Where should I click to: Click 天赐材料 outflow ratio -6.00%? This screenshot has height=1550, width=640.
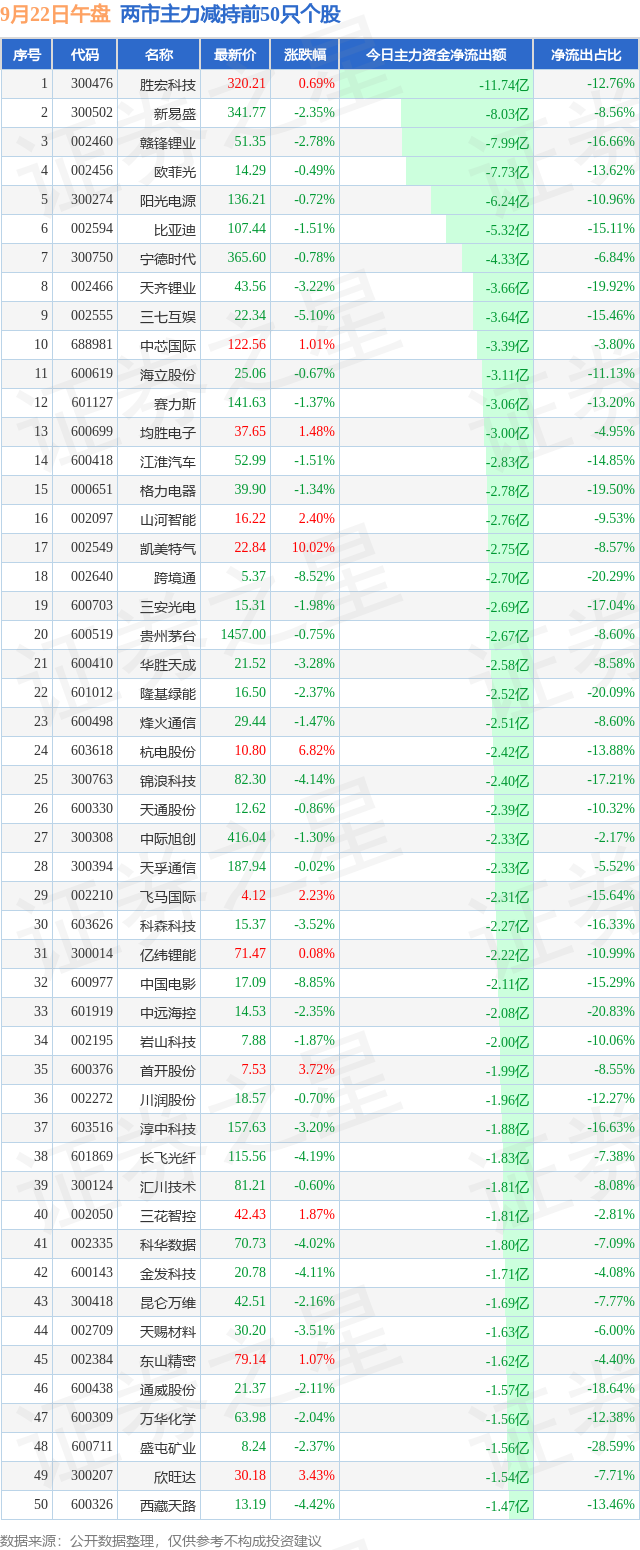(614, 1331)
